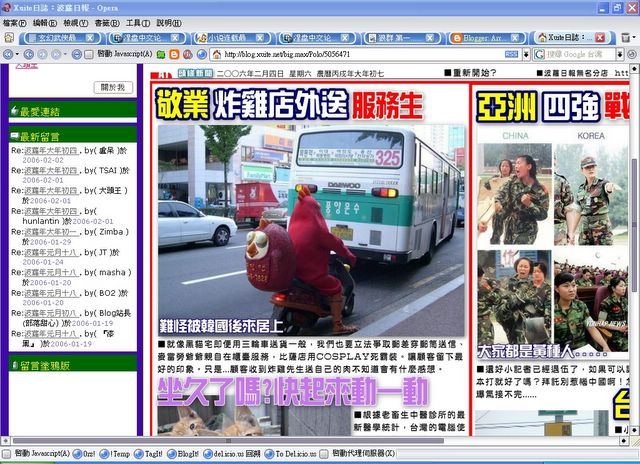Click the 0rz! bookmarklet in the bottom bar
Screen dimensions: 640x464
pyautogui.click(x=84, y=454)
